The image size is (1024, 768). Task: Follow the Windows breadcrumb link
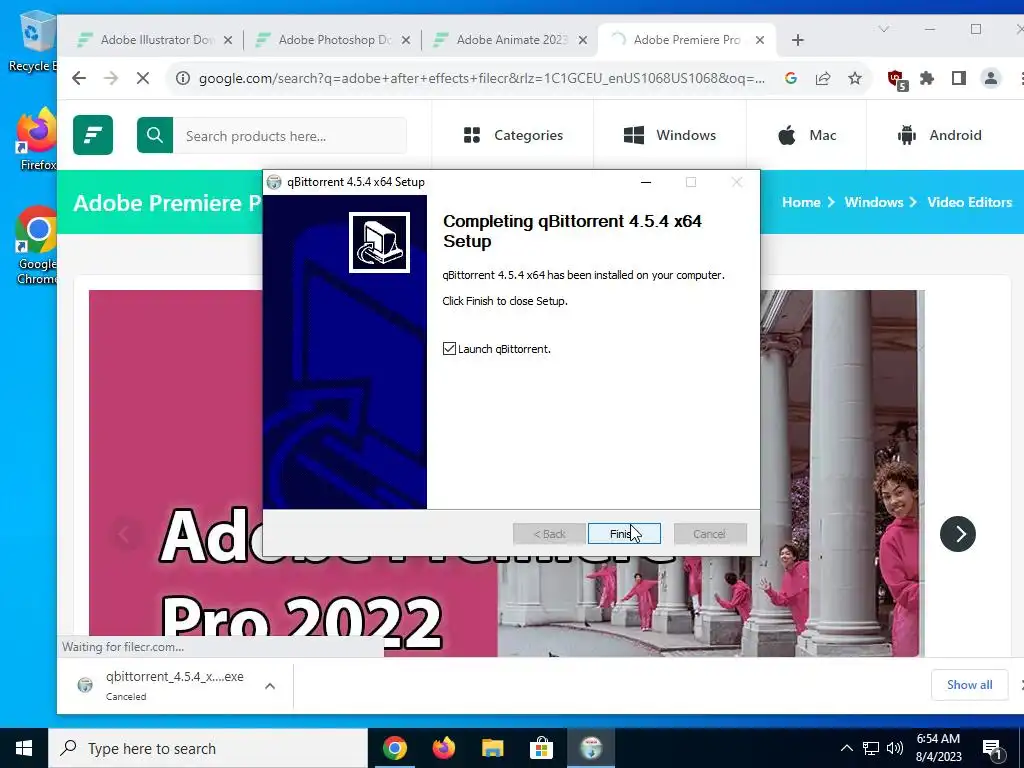pos(874,202)
